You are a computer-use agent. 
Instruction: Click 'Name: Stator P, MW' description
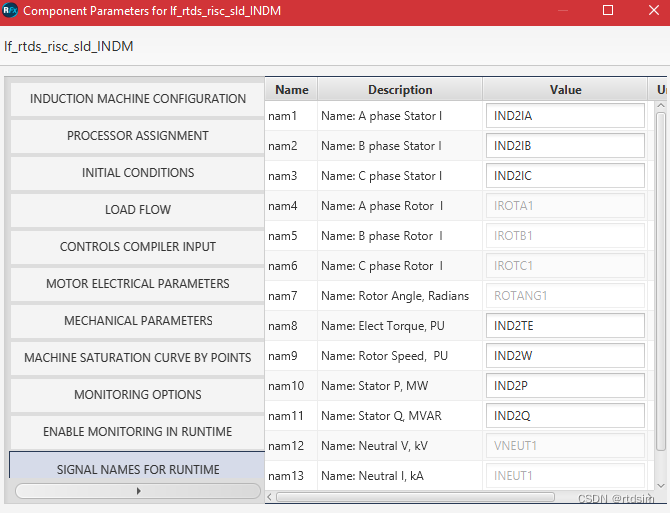(374, 386)
